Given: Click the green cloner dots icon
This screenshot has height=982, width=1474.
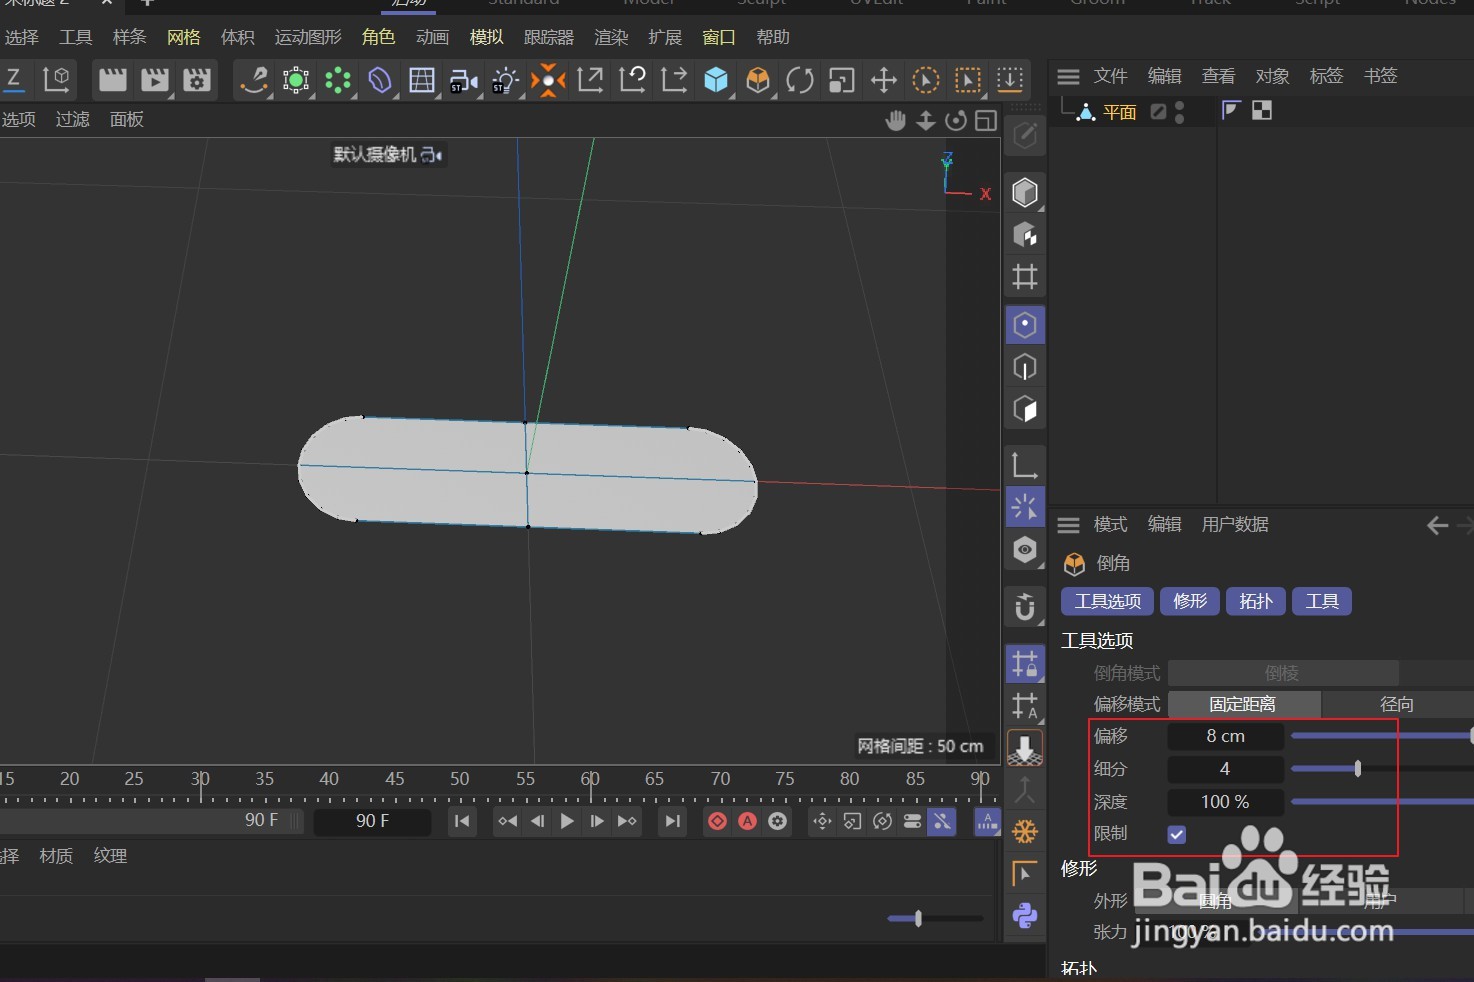Looking at the screenshot, I should click(x=338, y=80).
